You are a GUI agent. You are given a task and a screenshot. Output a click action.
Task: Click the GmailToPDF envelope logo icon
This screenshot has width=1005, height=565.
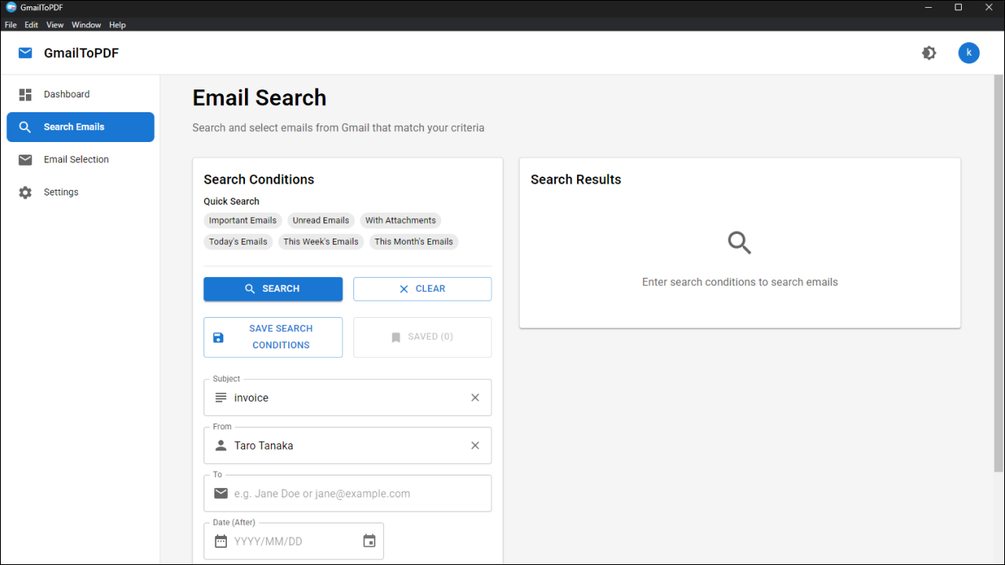[25, 53]
